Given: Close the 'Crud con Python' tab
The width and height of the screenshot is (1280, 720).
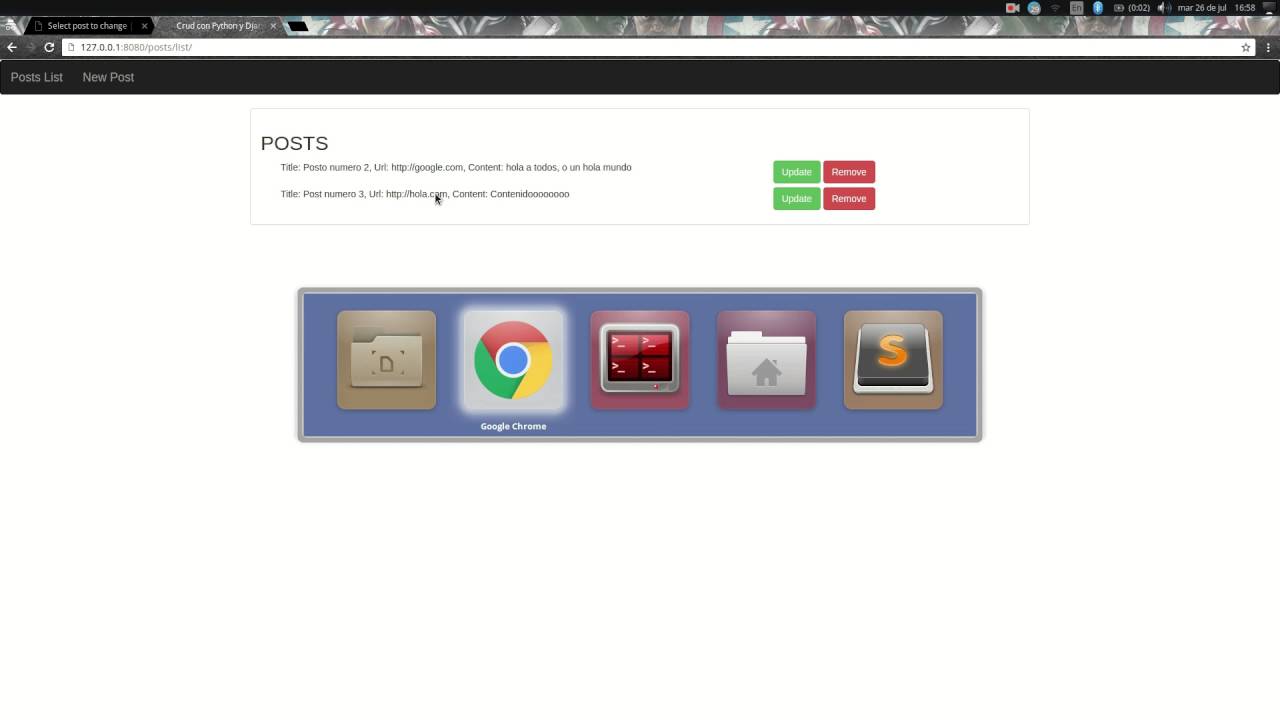Looking at the screenshot, I should click(273, 26).
